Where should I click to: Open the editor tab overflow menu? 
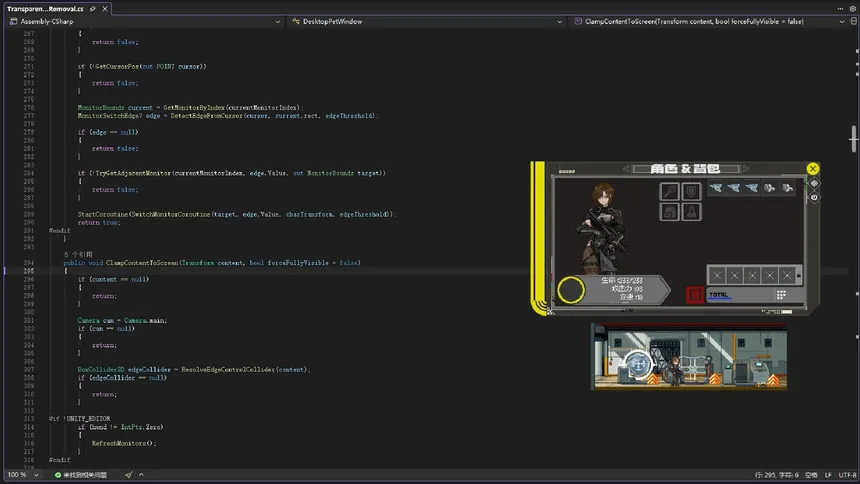[840, 9]
